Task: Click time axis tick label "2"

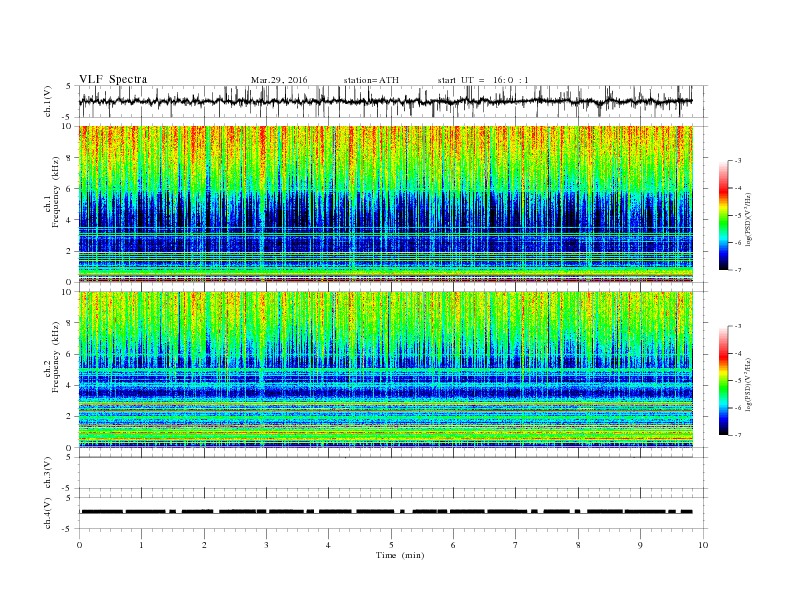Action: [x=204, y=545]
